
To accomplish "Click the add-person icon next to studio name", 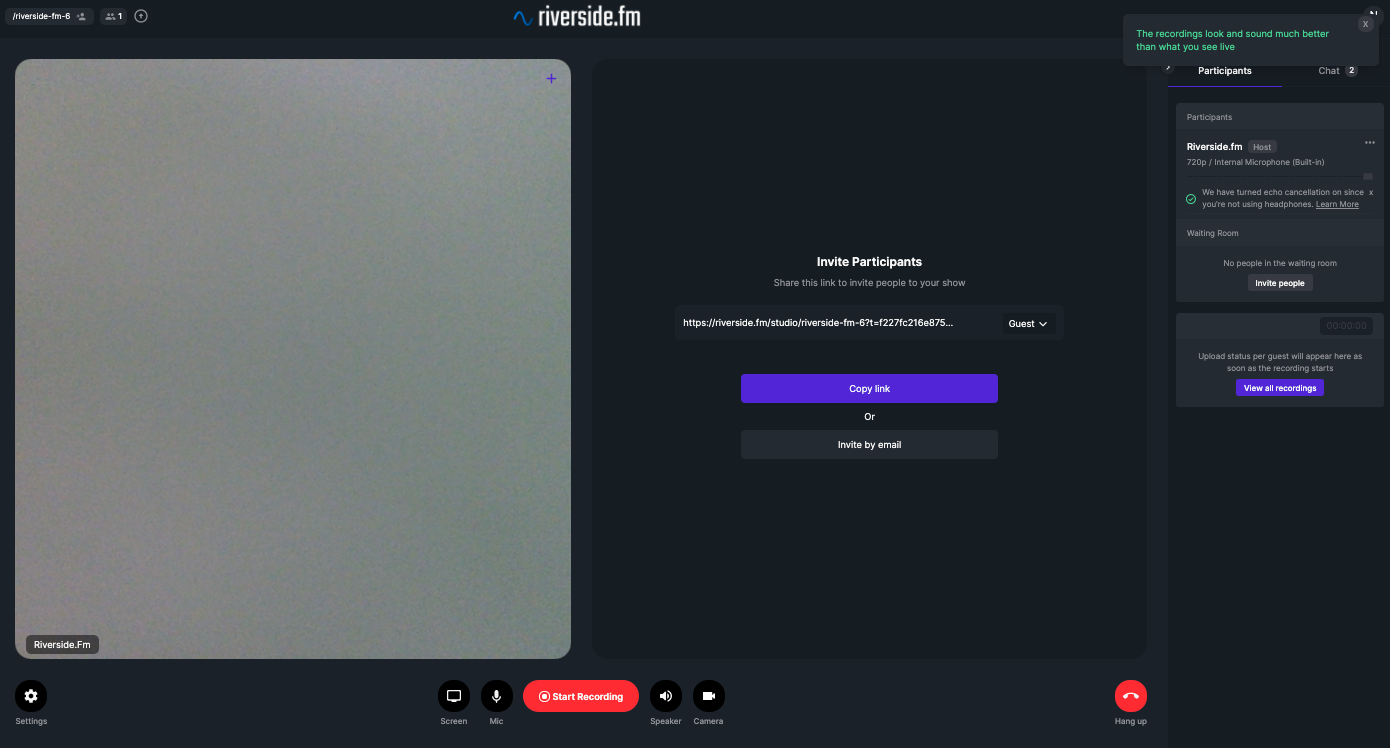I will [x=82, y=16].
